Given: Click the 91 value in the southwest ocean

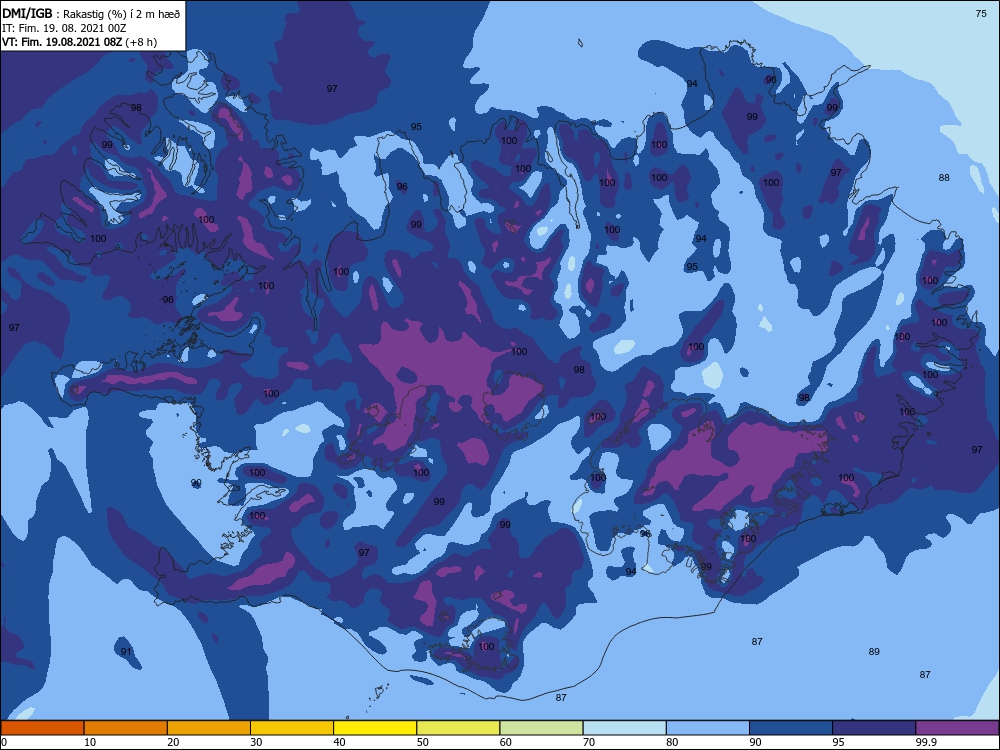Looking at the screenshot, I should point(126,651).
